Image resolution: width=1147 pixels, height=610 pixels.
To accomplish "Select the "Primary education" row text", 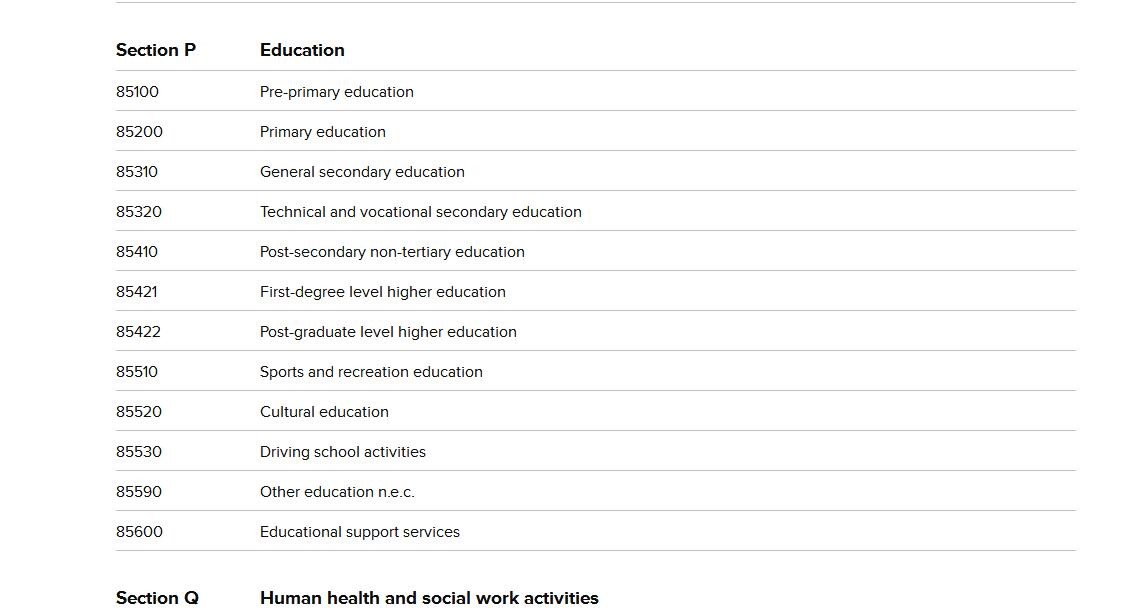I will [x=322, y=132].
